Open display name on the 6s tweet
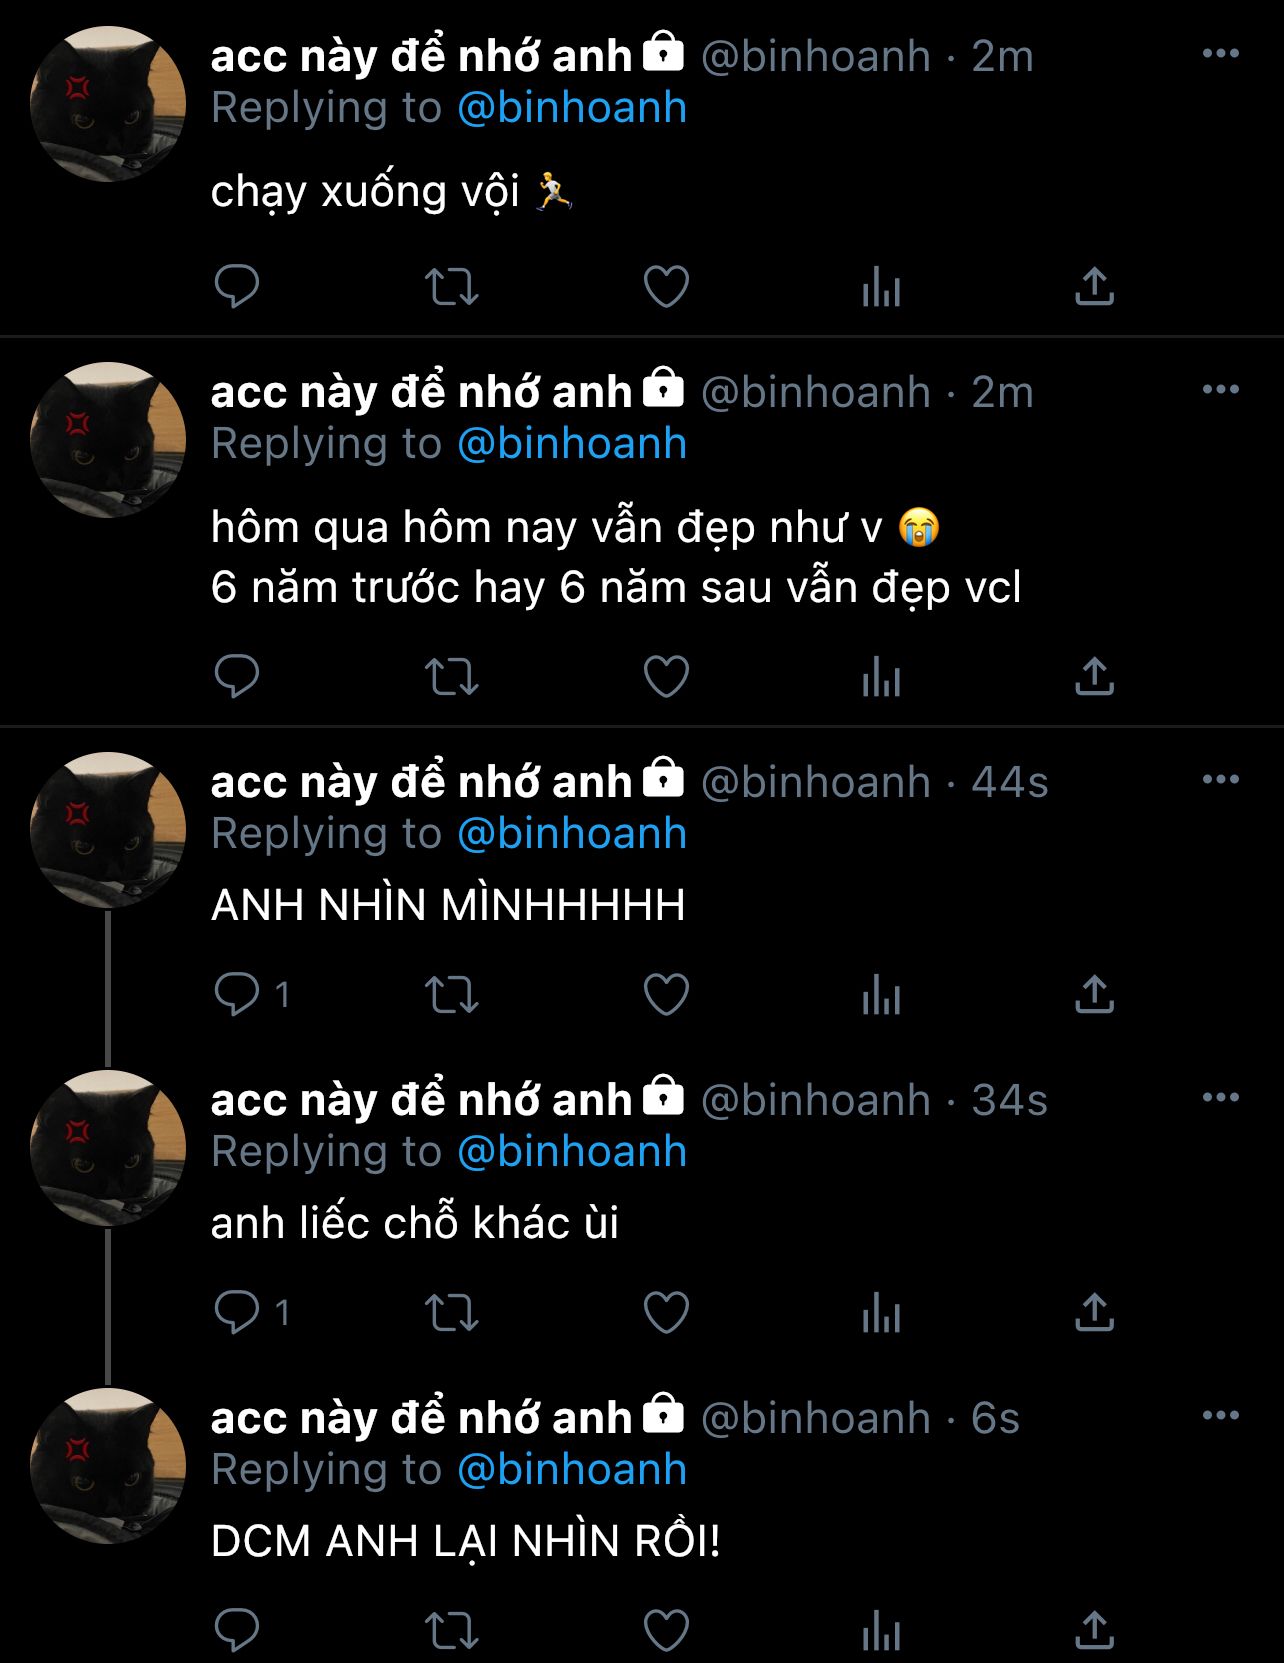Image resolution: width=1284 pixels, height=1663 pixels. pyautogui.click(x=421, y=1418)
